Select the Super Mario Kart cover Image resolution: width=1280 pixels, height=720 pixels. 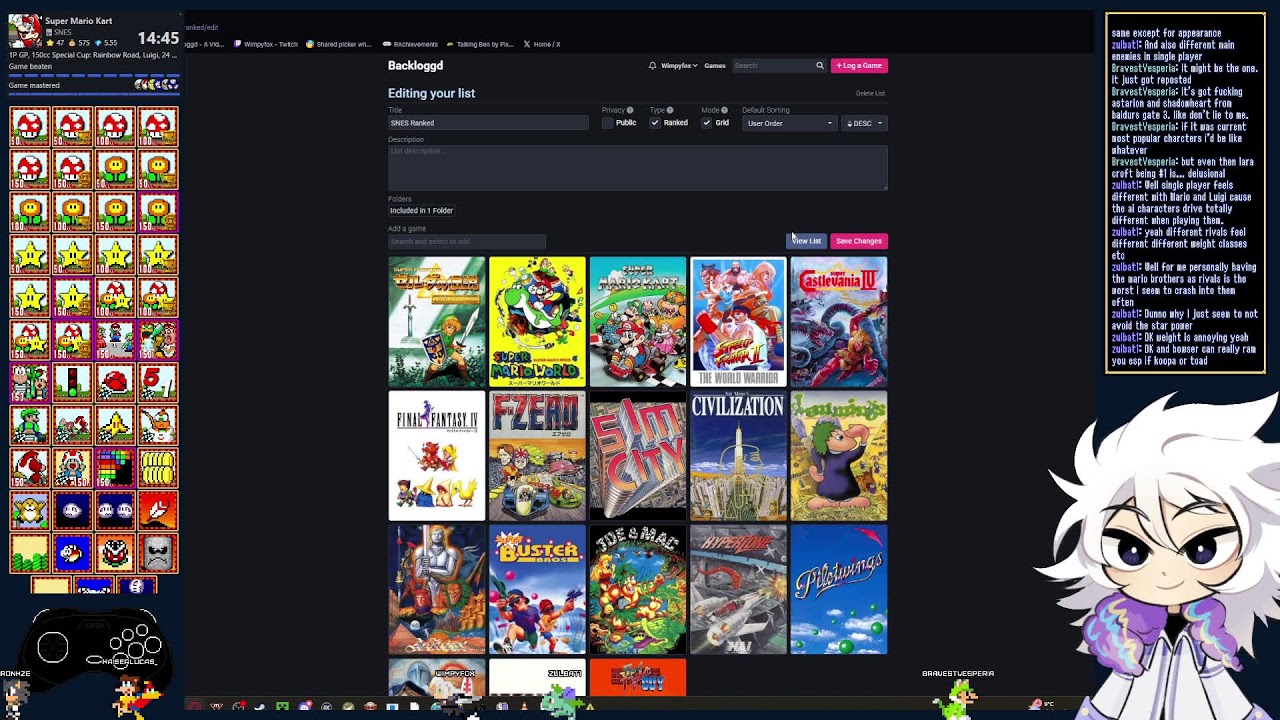point(638,322)
